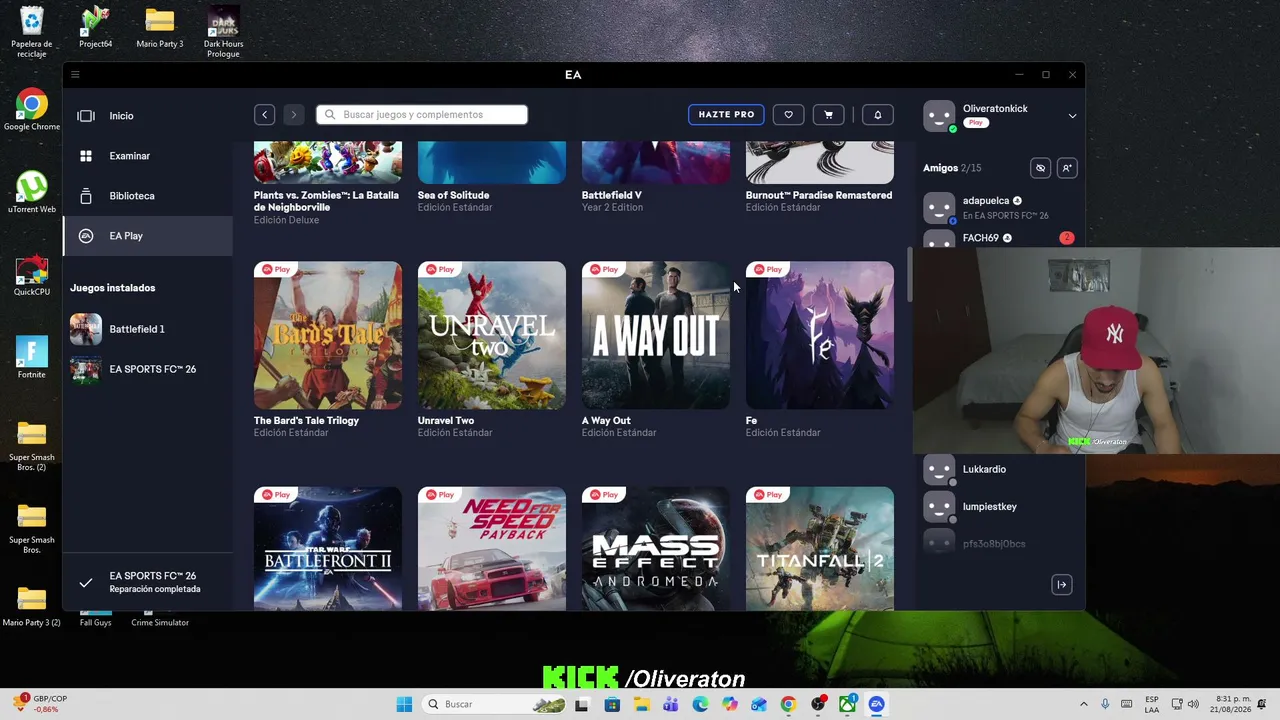Open Microsoft Store from the taskbar
Screen dimensions: 1280x720
(612, 704)
